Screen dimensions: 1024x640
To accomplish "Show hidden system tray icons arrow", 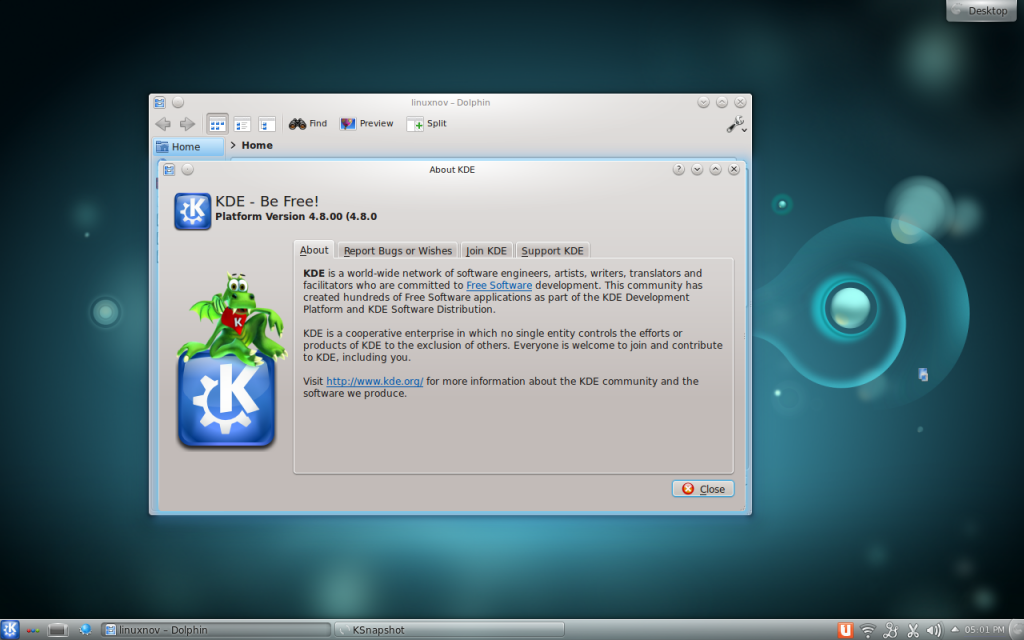I will point(955,630).
